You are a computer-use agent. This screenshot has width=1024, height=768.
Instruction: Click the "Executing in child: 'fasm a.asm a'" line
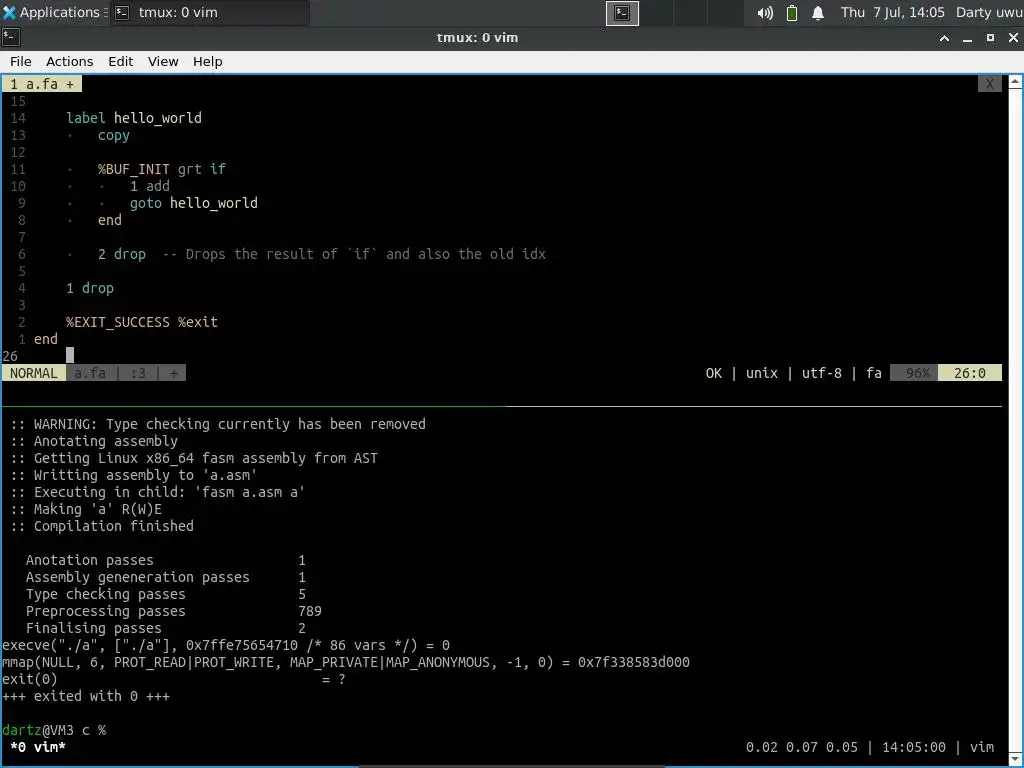pos(157,492)
